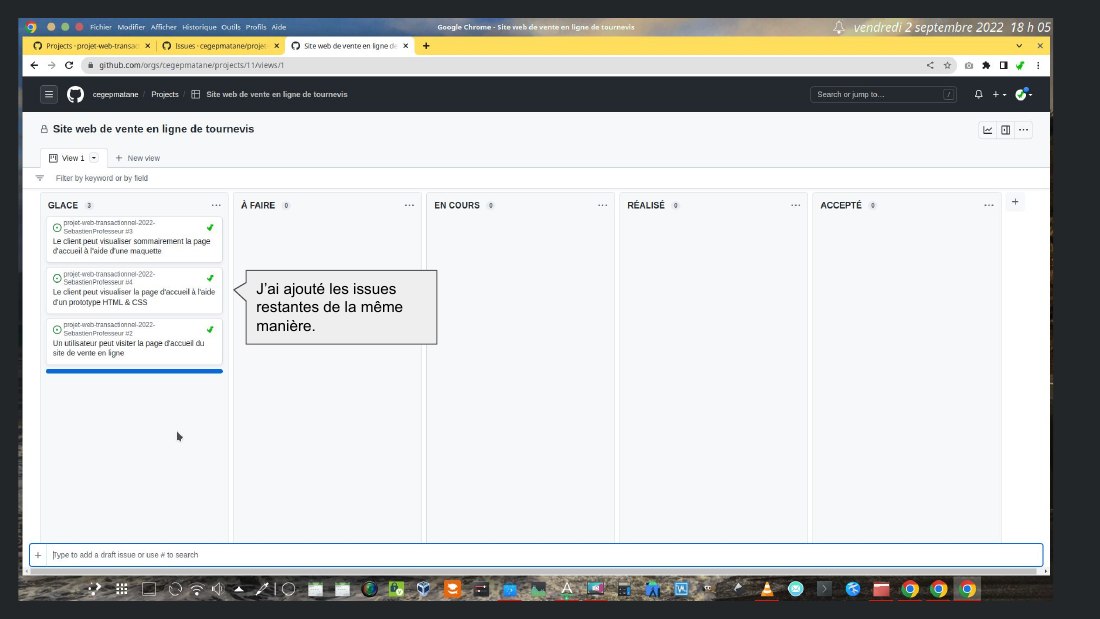Screen dimensions: 1100x619
Task: Open the Outils menu
Action: click(231, 27)
